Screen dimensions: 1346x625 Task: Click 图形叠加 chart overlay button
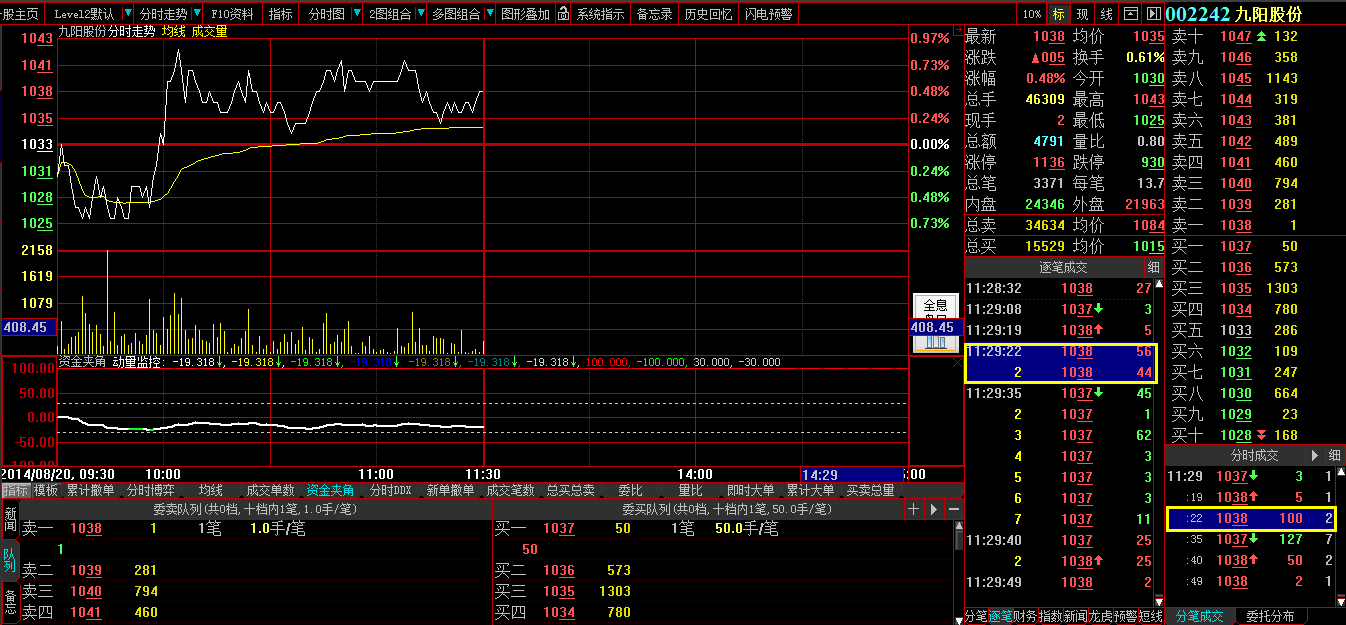525,14
